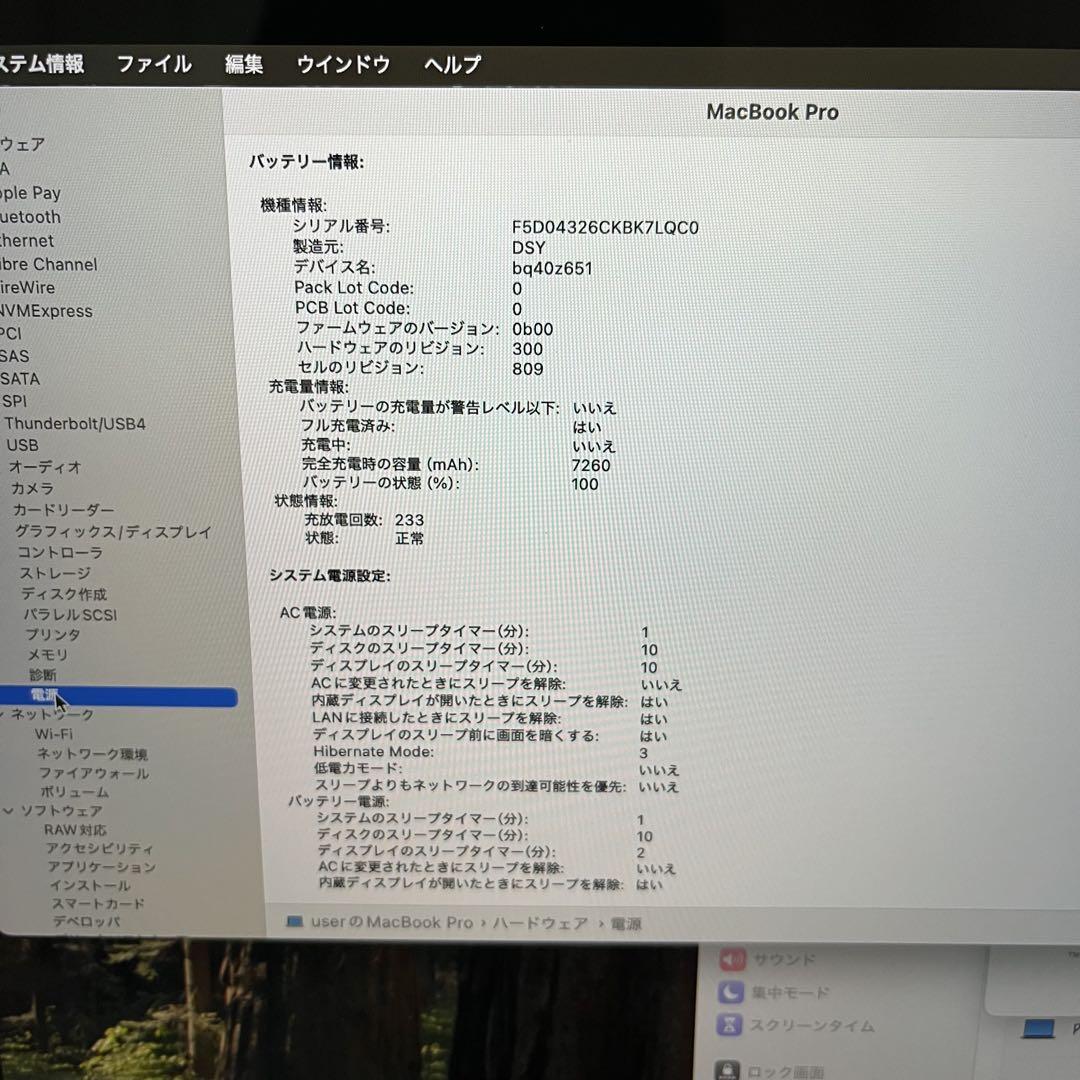Image resolution: width=1080 pixels, height=1080 pixels.
Task: Select メモリ in the sidebar
Action: point(48,654)
